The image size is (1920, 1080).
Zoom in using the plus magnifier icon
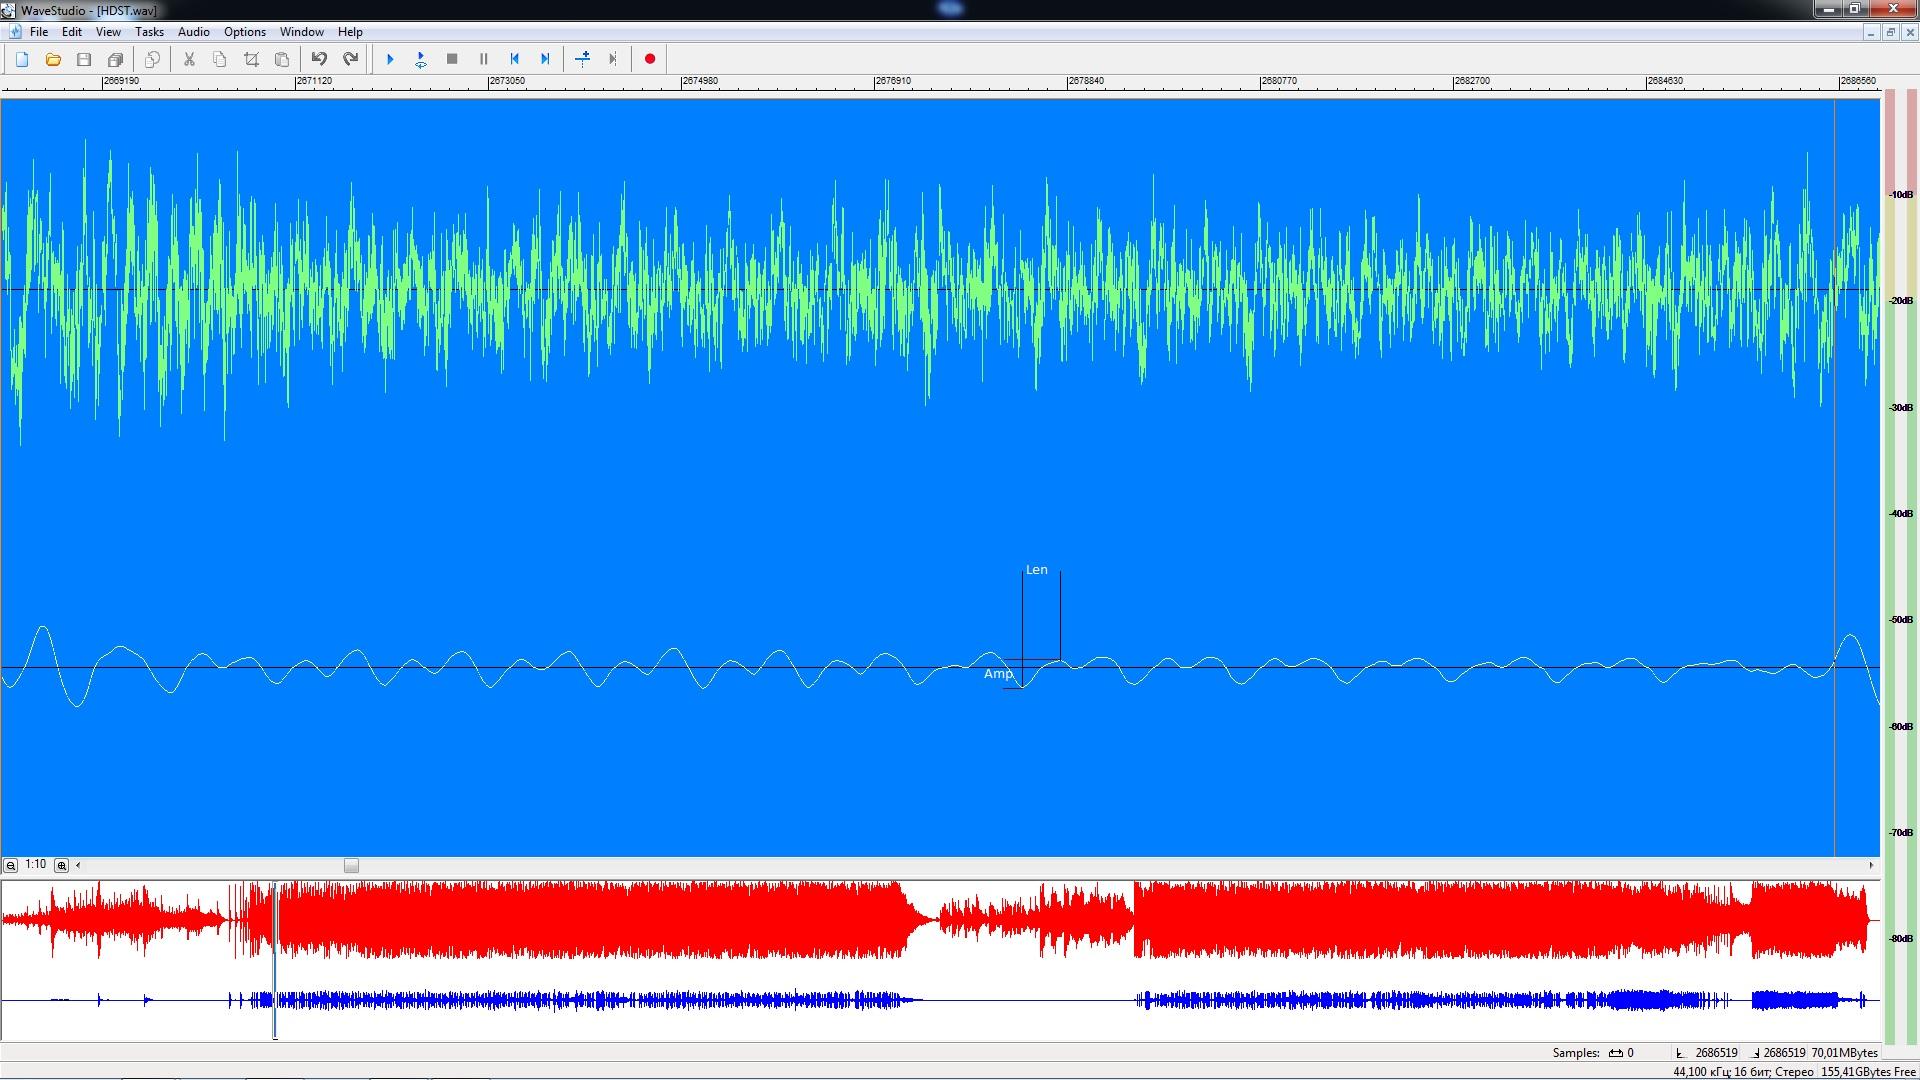[62, 866]
